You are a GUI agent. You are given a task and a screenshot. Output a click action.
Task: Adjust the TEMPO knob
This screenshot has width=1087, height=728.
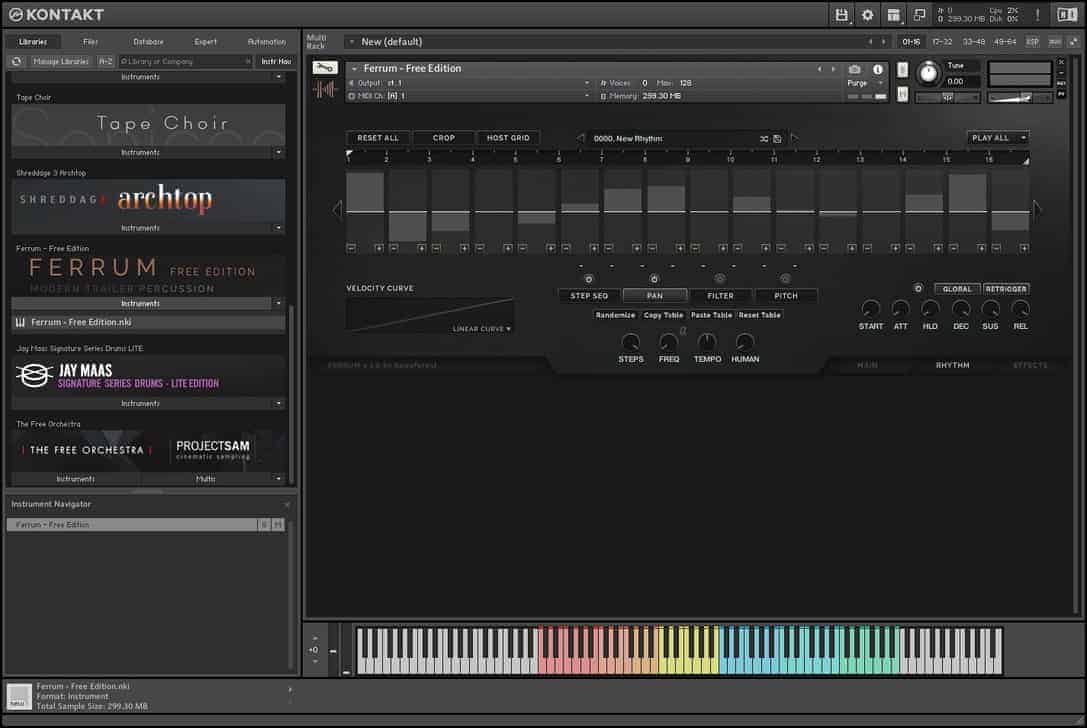[707, 343]
